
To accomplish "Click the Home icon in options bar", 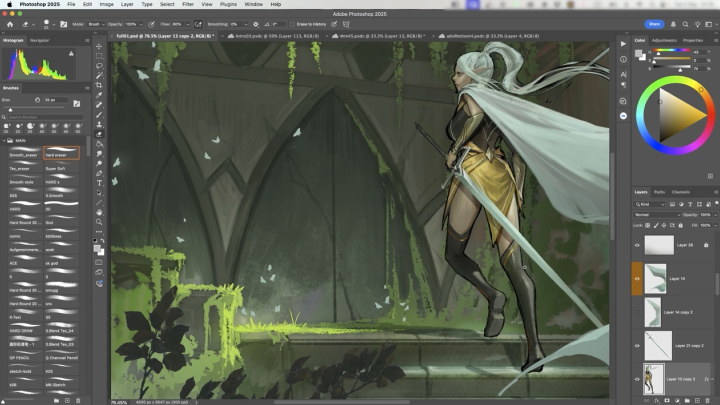I will 8,23.
